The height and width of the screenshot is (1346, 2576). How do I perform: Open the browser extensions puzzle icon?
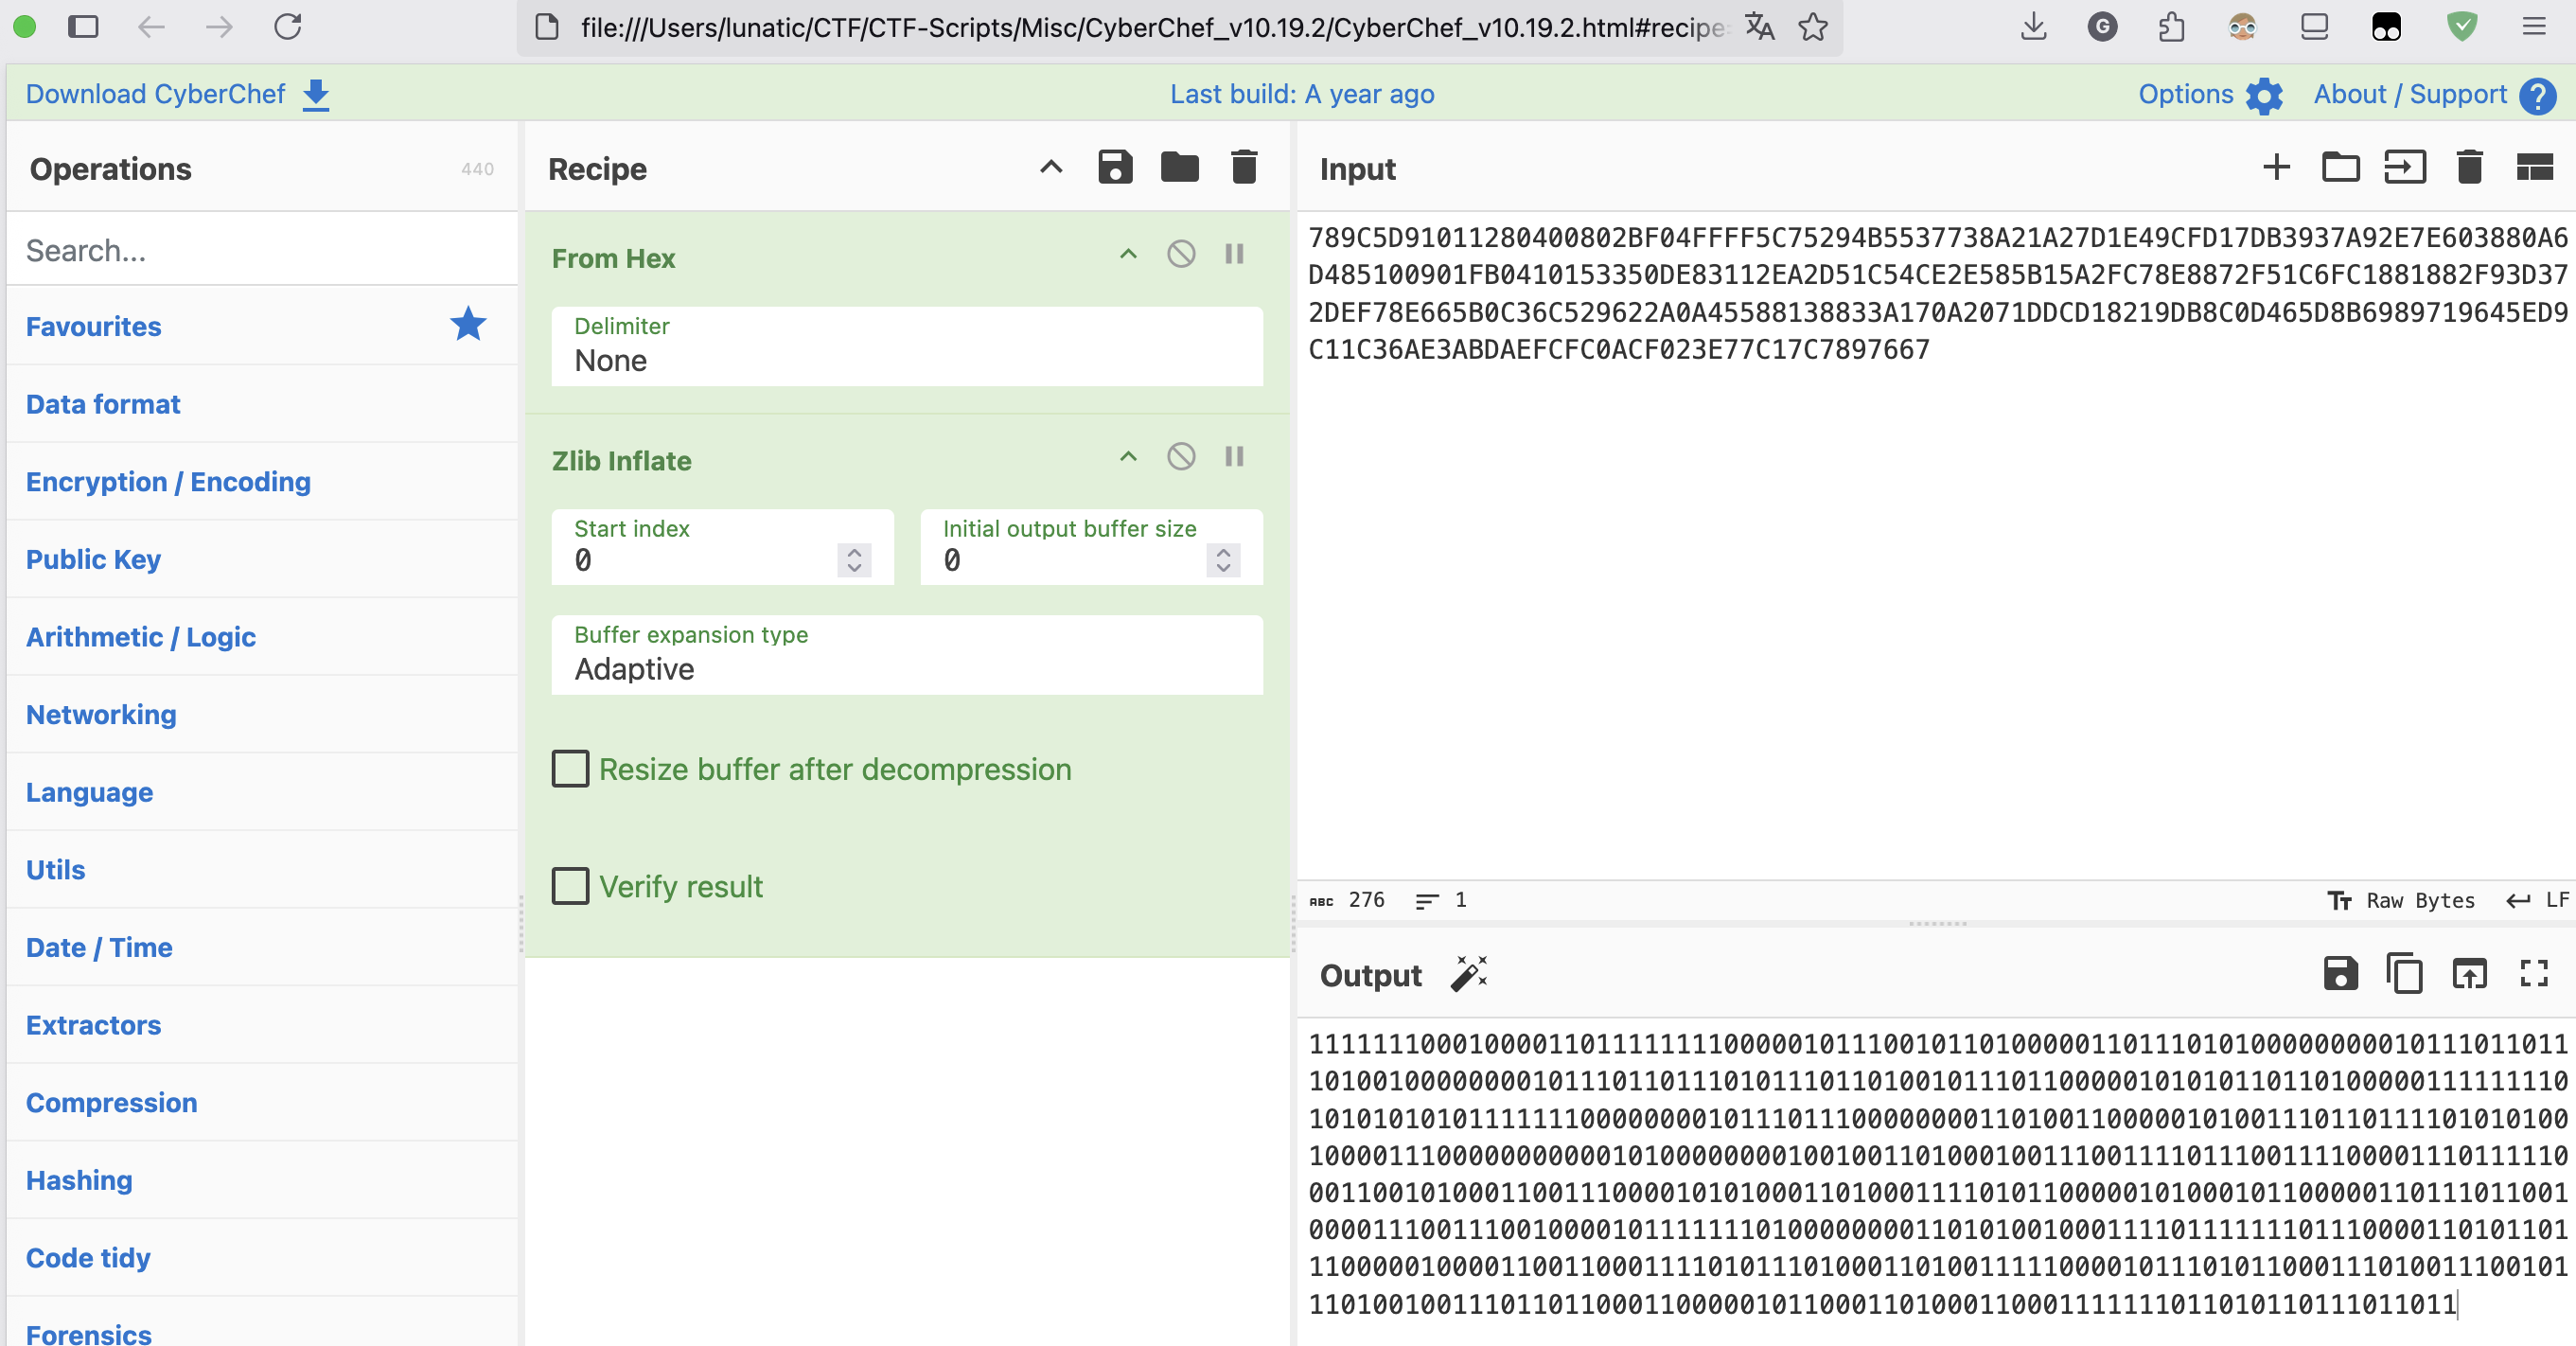[2171, 27]
